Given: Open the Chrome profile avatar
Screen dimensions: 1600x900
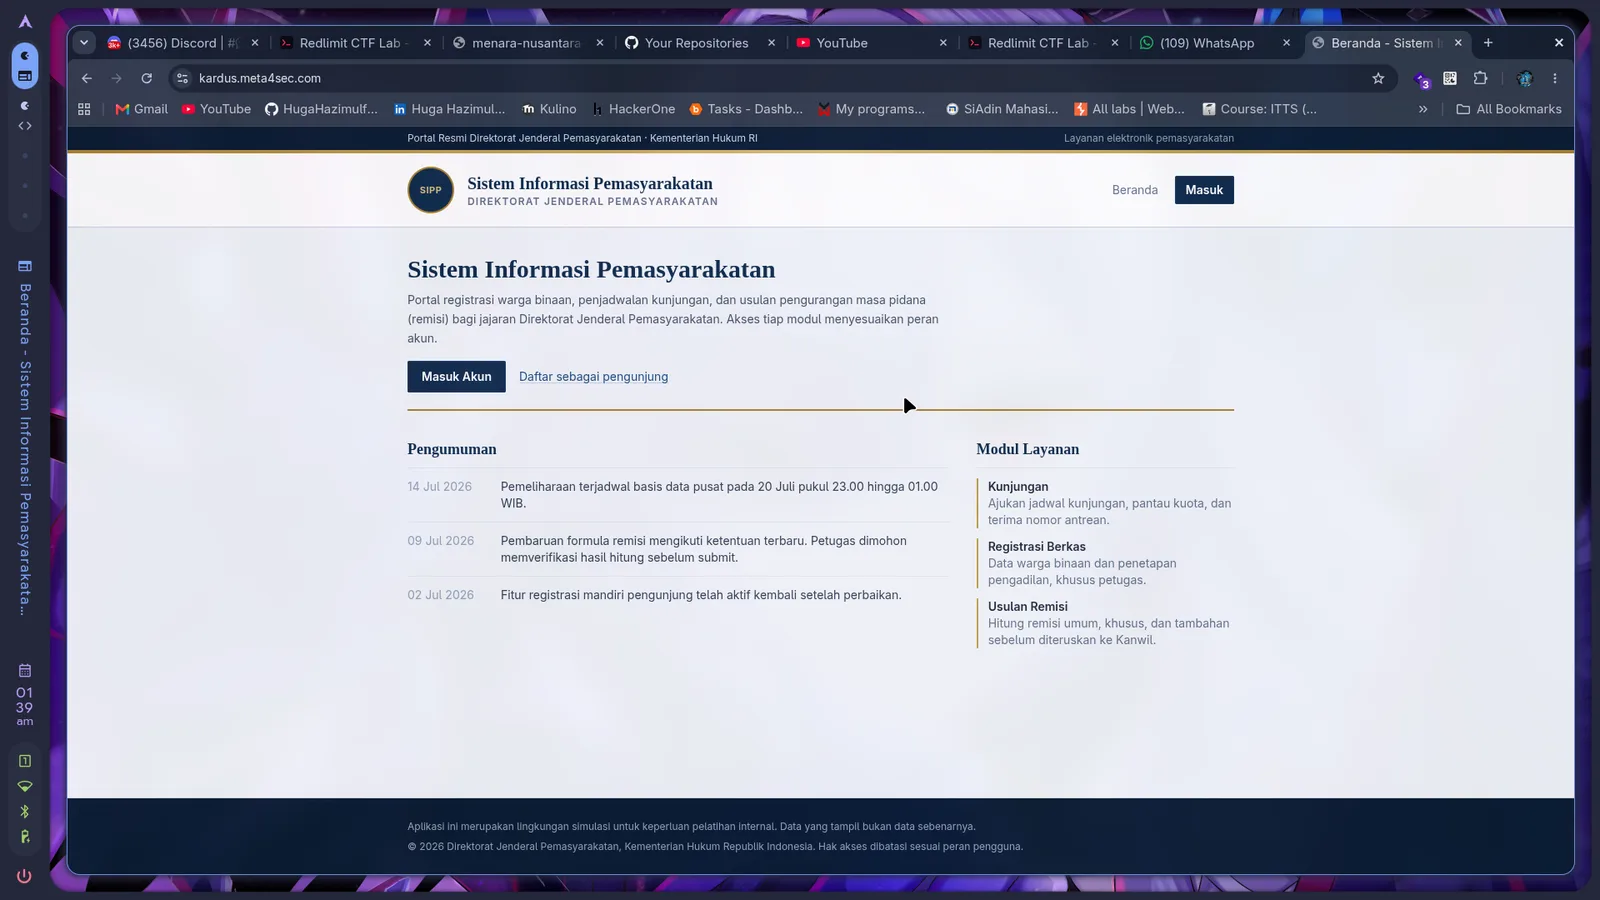Looking at the screenshot, I should (1525, 78).
